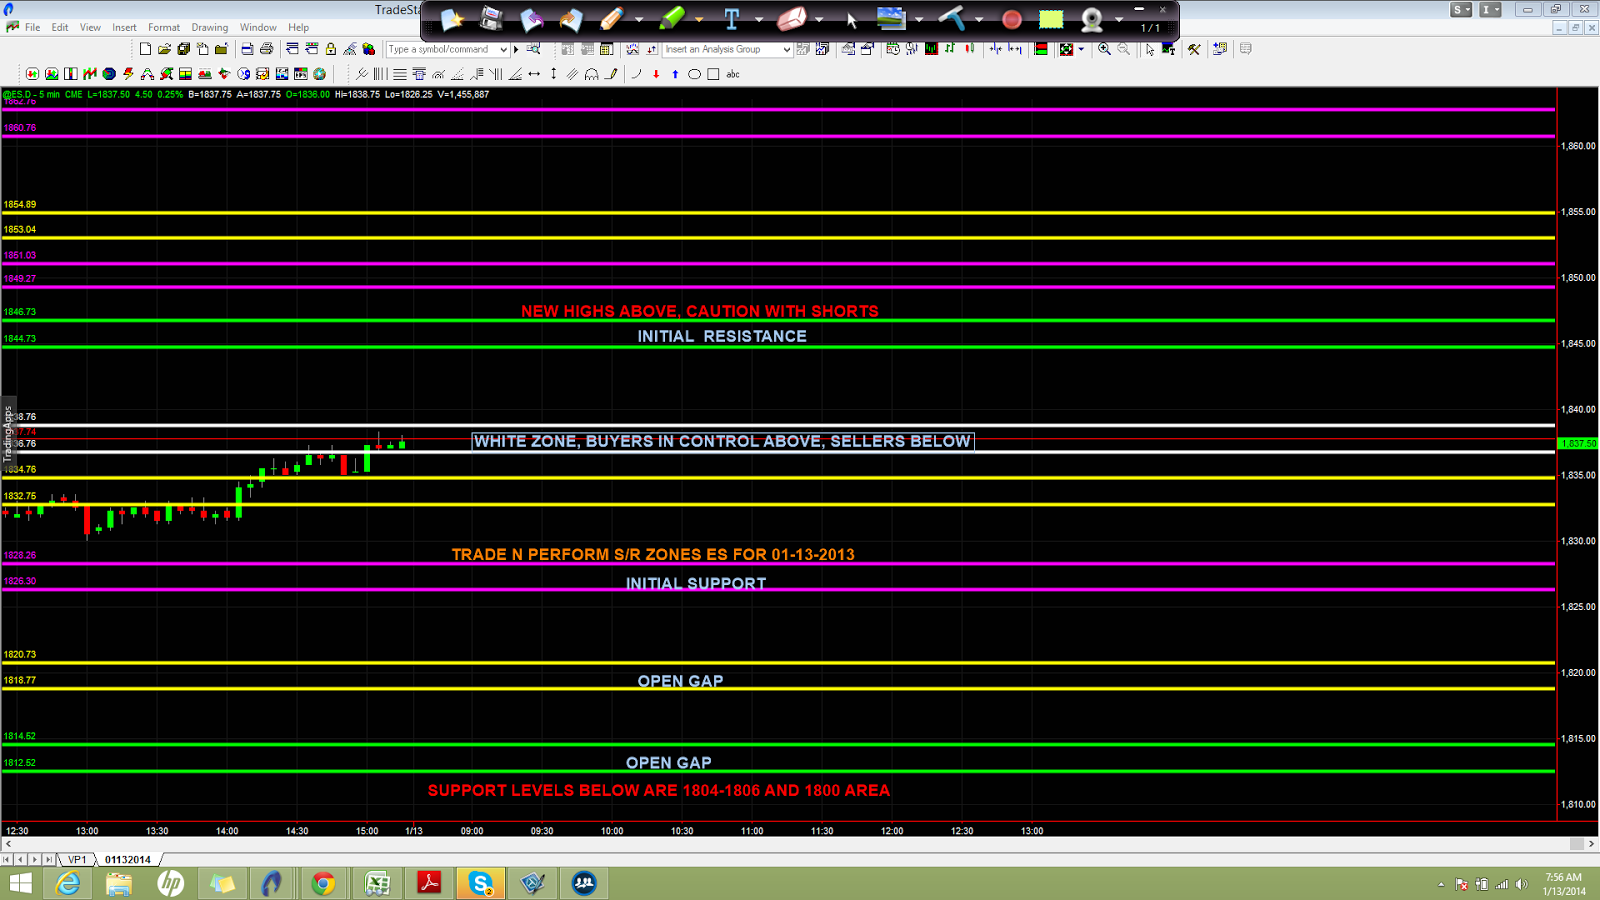
Task: Go to the first workspace tab
Action: coord(7,859)
